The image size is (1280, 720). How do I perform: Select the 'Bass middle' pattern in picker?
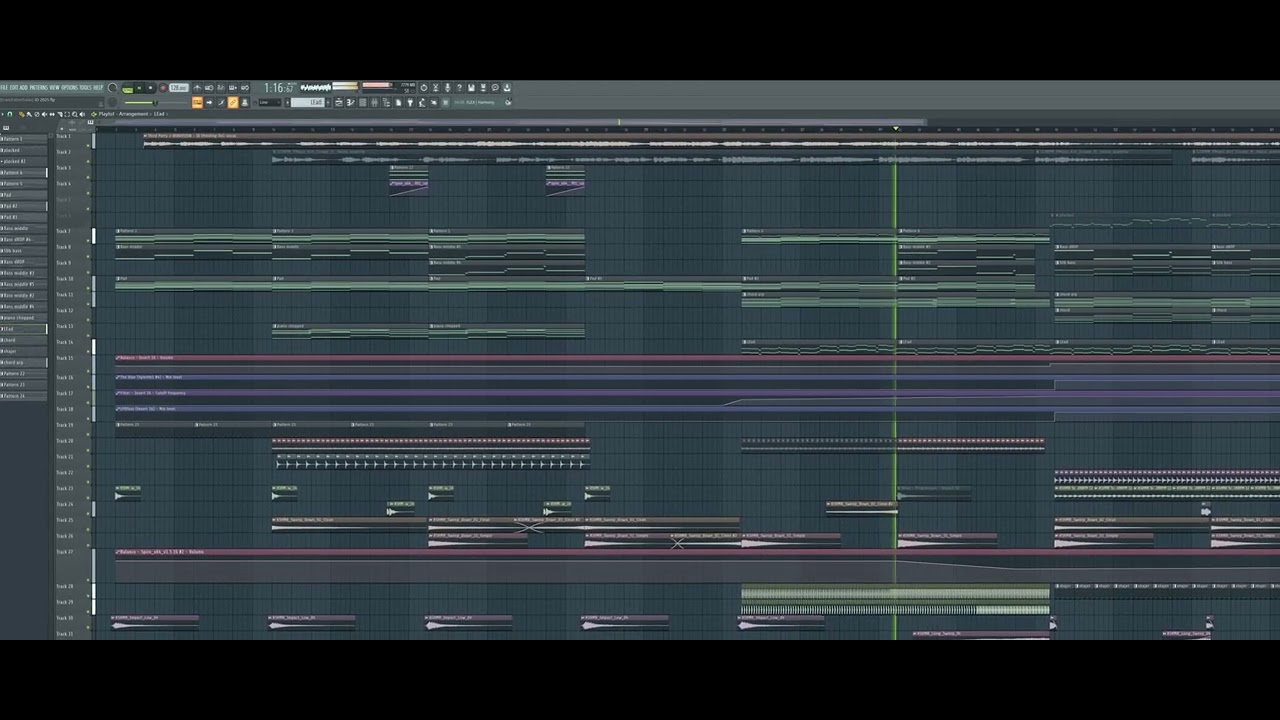[24, 228]
